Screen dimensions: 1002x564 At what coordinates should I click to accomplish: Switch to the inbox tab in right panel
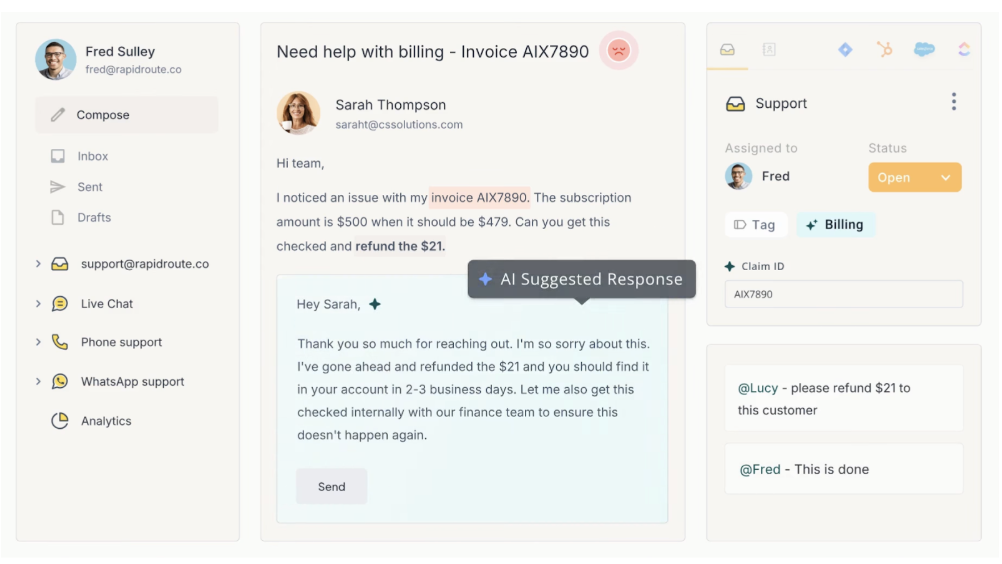(727, 49)
